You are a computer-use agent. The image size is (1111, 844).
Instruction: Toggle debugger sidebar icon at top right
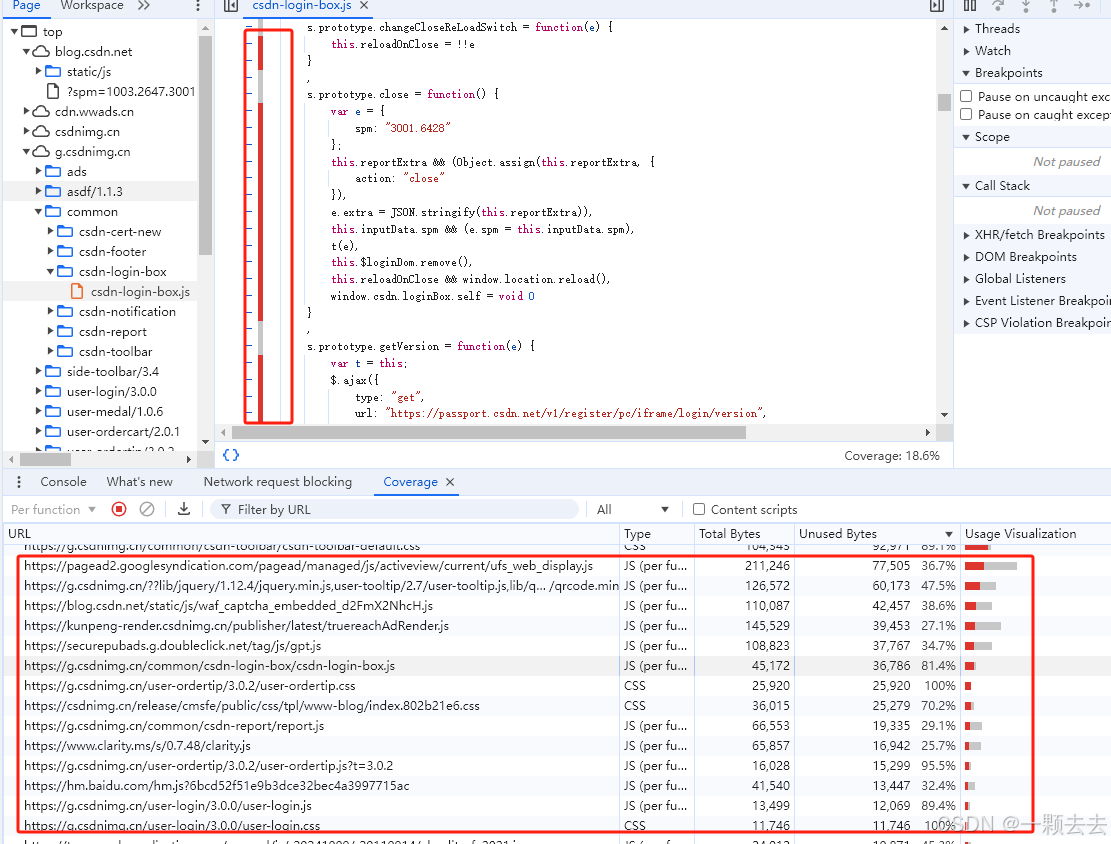click(x=937, y=6)
